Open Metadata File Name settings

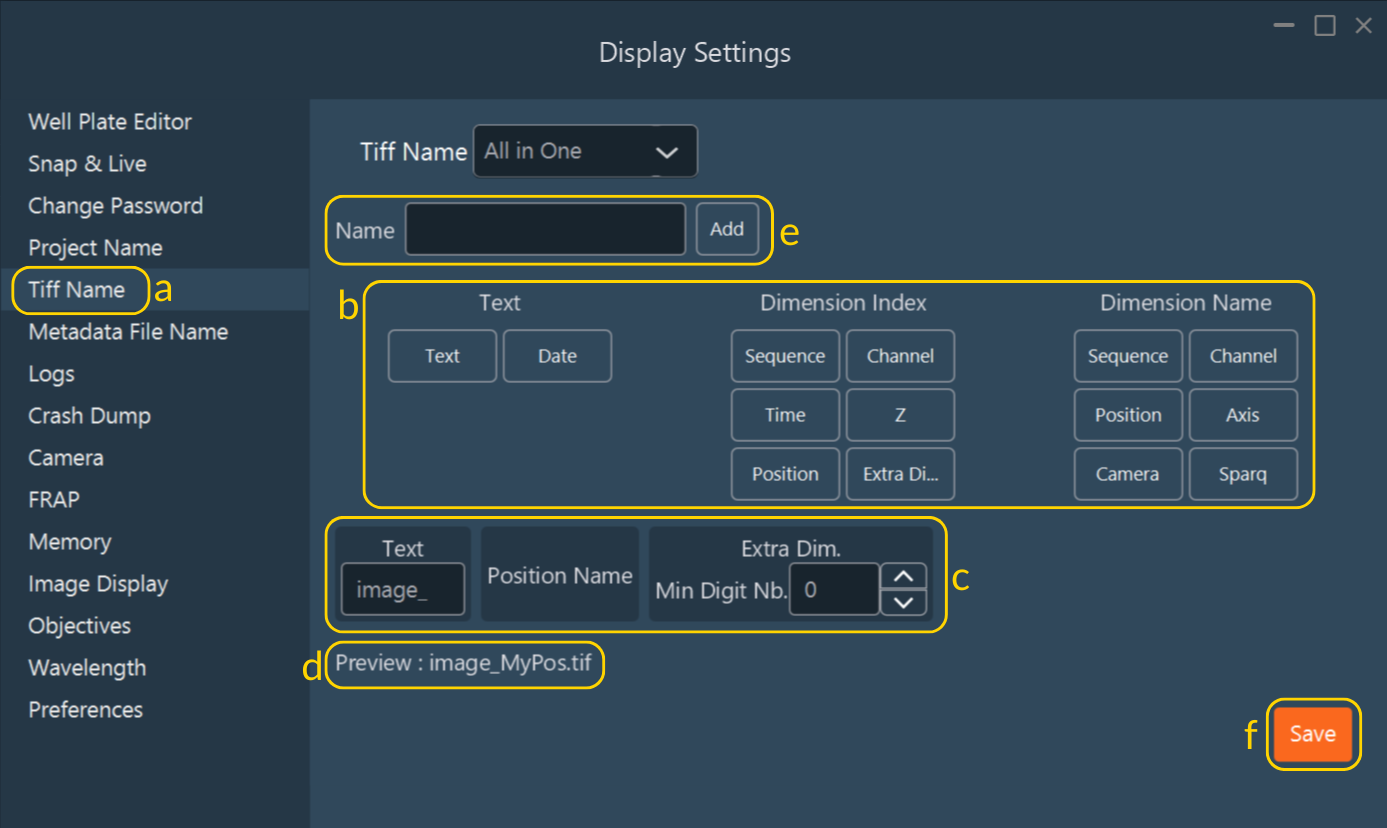[x=128, y=332]
